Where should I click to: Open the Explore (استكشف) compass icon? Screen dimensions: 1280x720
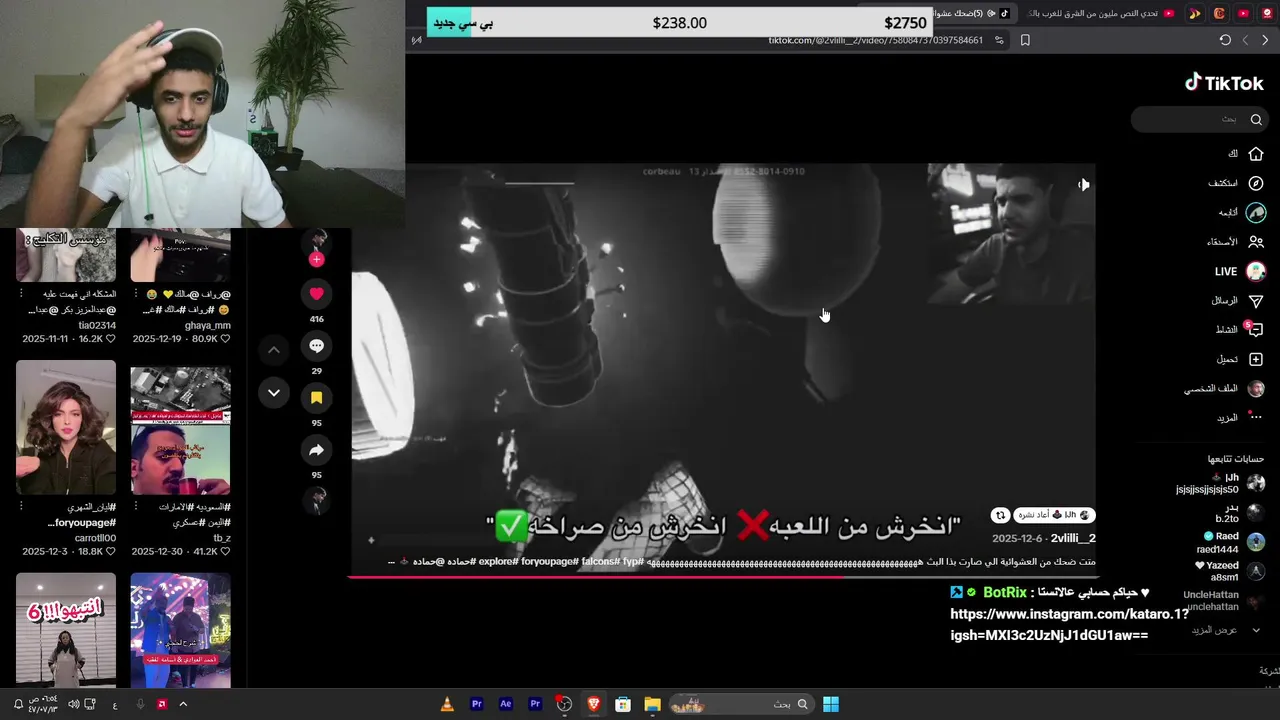(x=1256, y=183)
